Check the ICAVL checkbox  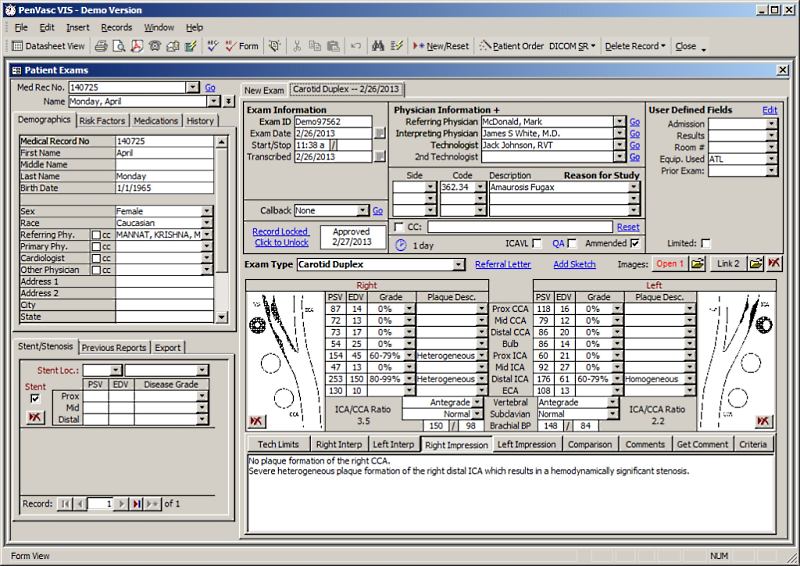pyautogui.click(x=537, y=243)
